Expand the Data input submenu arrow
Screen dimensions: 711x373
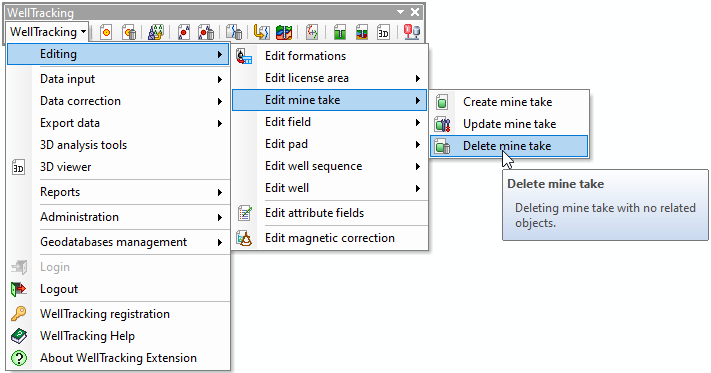[x=219, y=79]
